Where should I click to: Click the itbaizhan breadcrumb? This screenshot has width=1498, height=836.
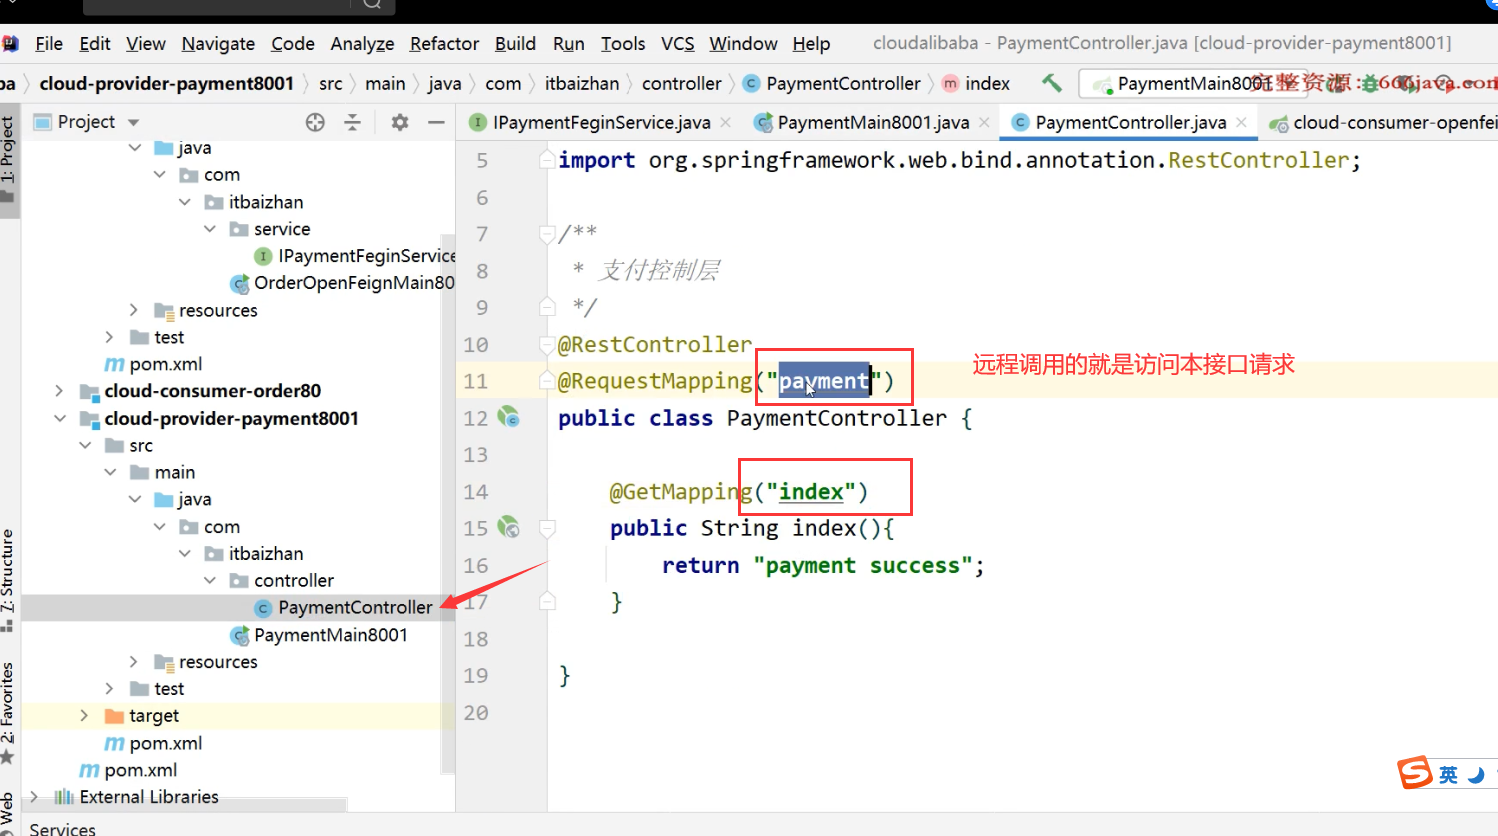coord(582,84)
